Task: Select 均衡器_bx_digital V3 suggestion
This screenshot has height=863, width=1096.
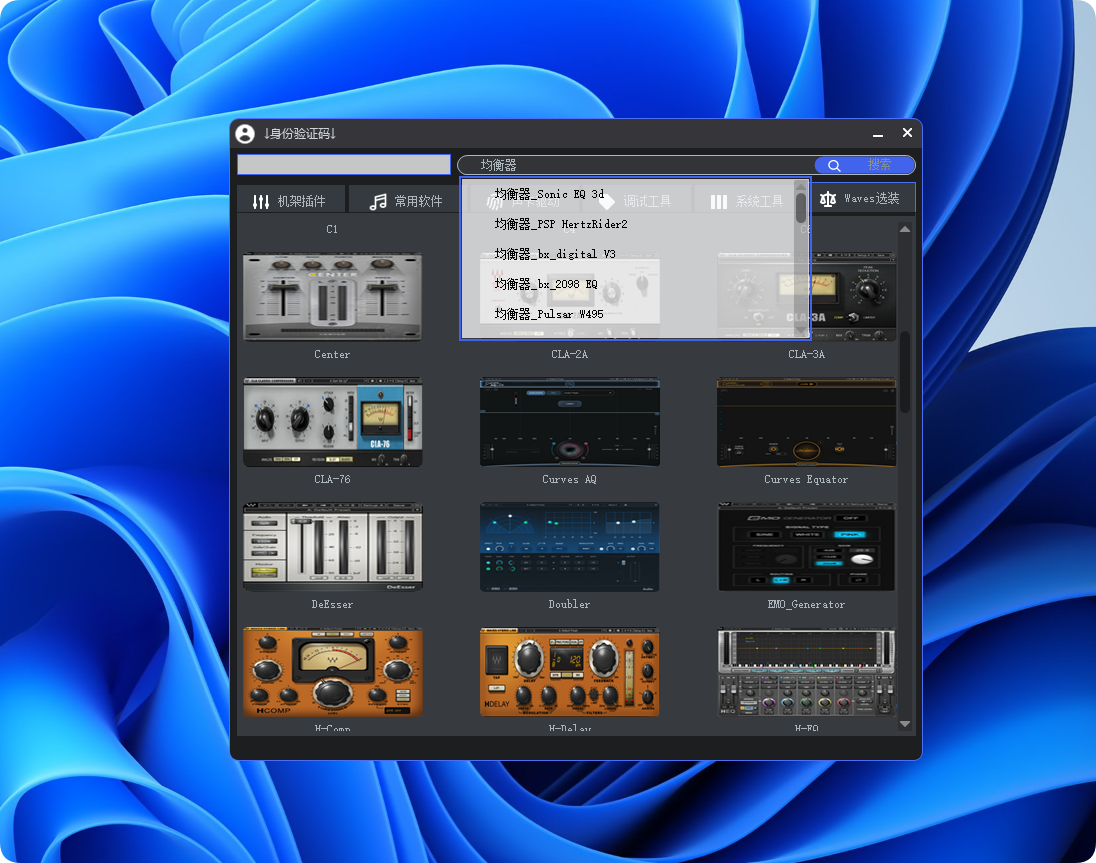Action: (555, 254)
